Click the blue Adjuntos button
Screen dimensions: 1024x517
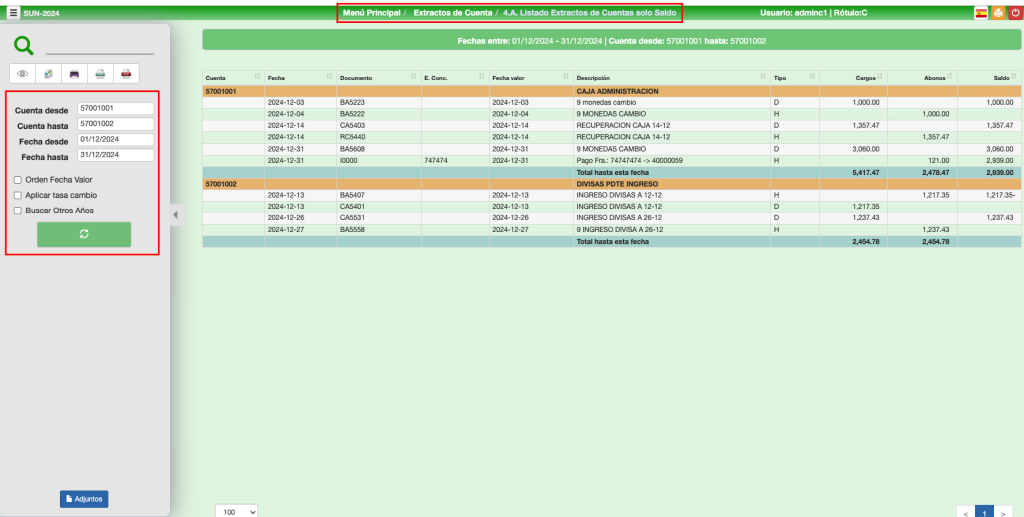(84, 498)
